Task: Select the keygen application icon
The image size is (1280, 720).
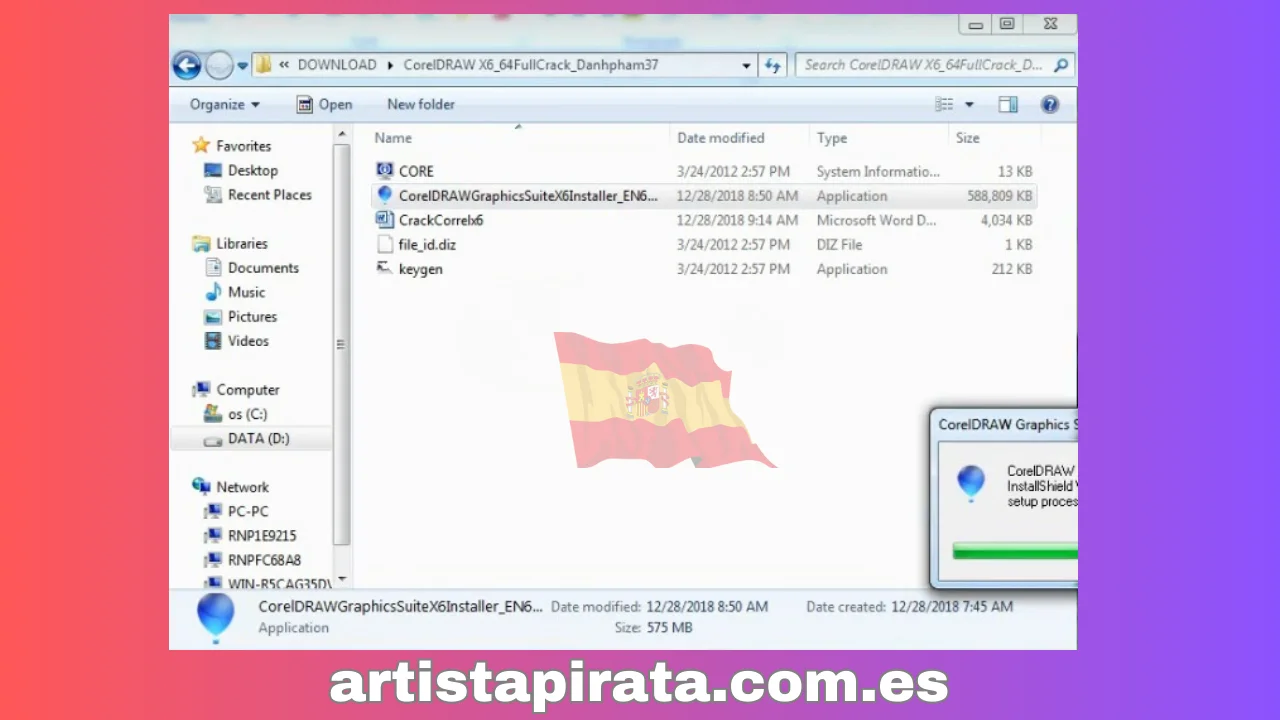Action: click(385, 269)
